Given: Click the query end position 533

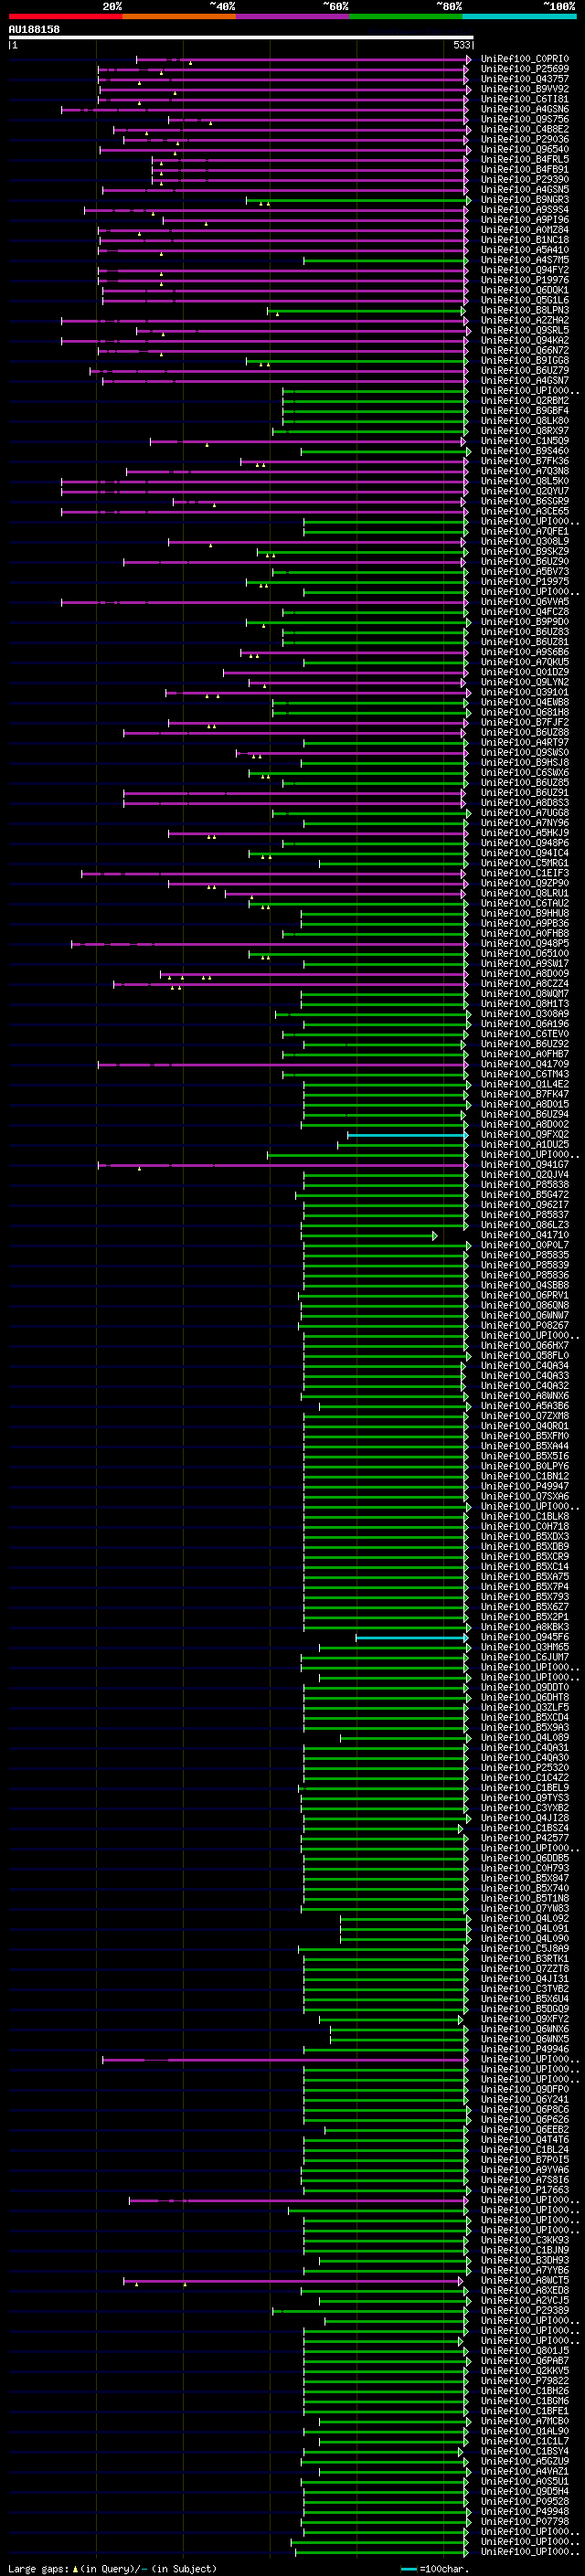Looking at the screenshot, I should pyautogui.click(x=461, y=45).
